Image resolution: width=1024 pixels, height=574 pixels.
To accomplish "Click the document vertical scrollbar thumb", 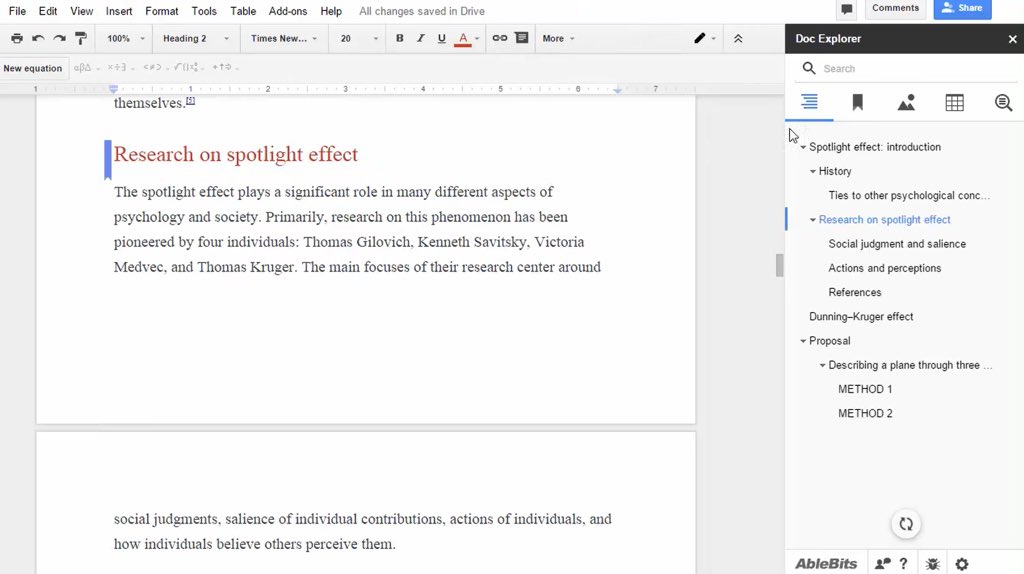I will [x=779, y=265].
